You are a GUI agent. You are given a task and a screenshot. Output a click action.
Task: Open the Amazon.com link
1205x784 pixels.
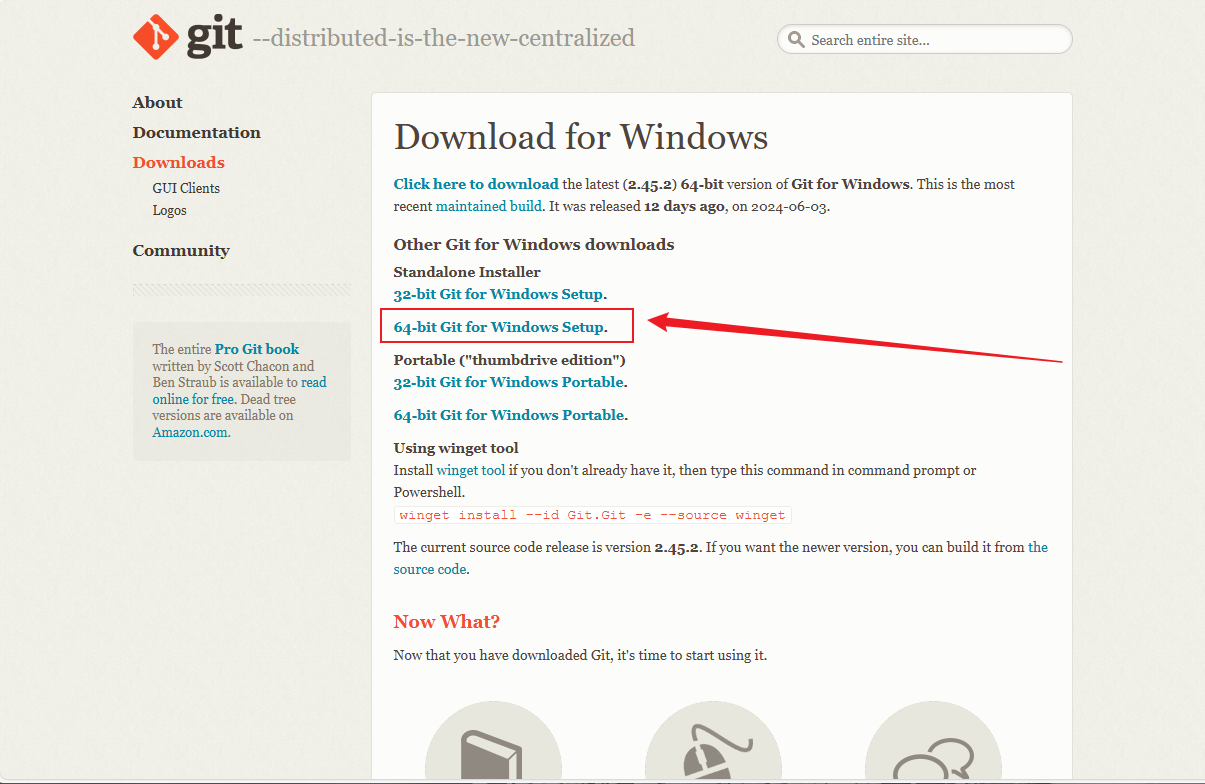190,432
